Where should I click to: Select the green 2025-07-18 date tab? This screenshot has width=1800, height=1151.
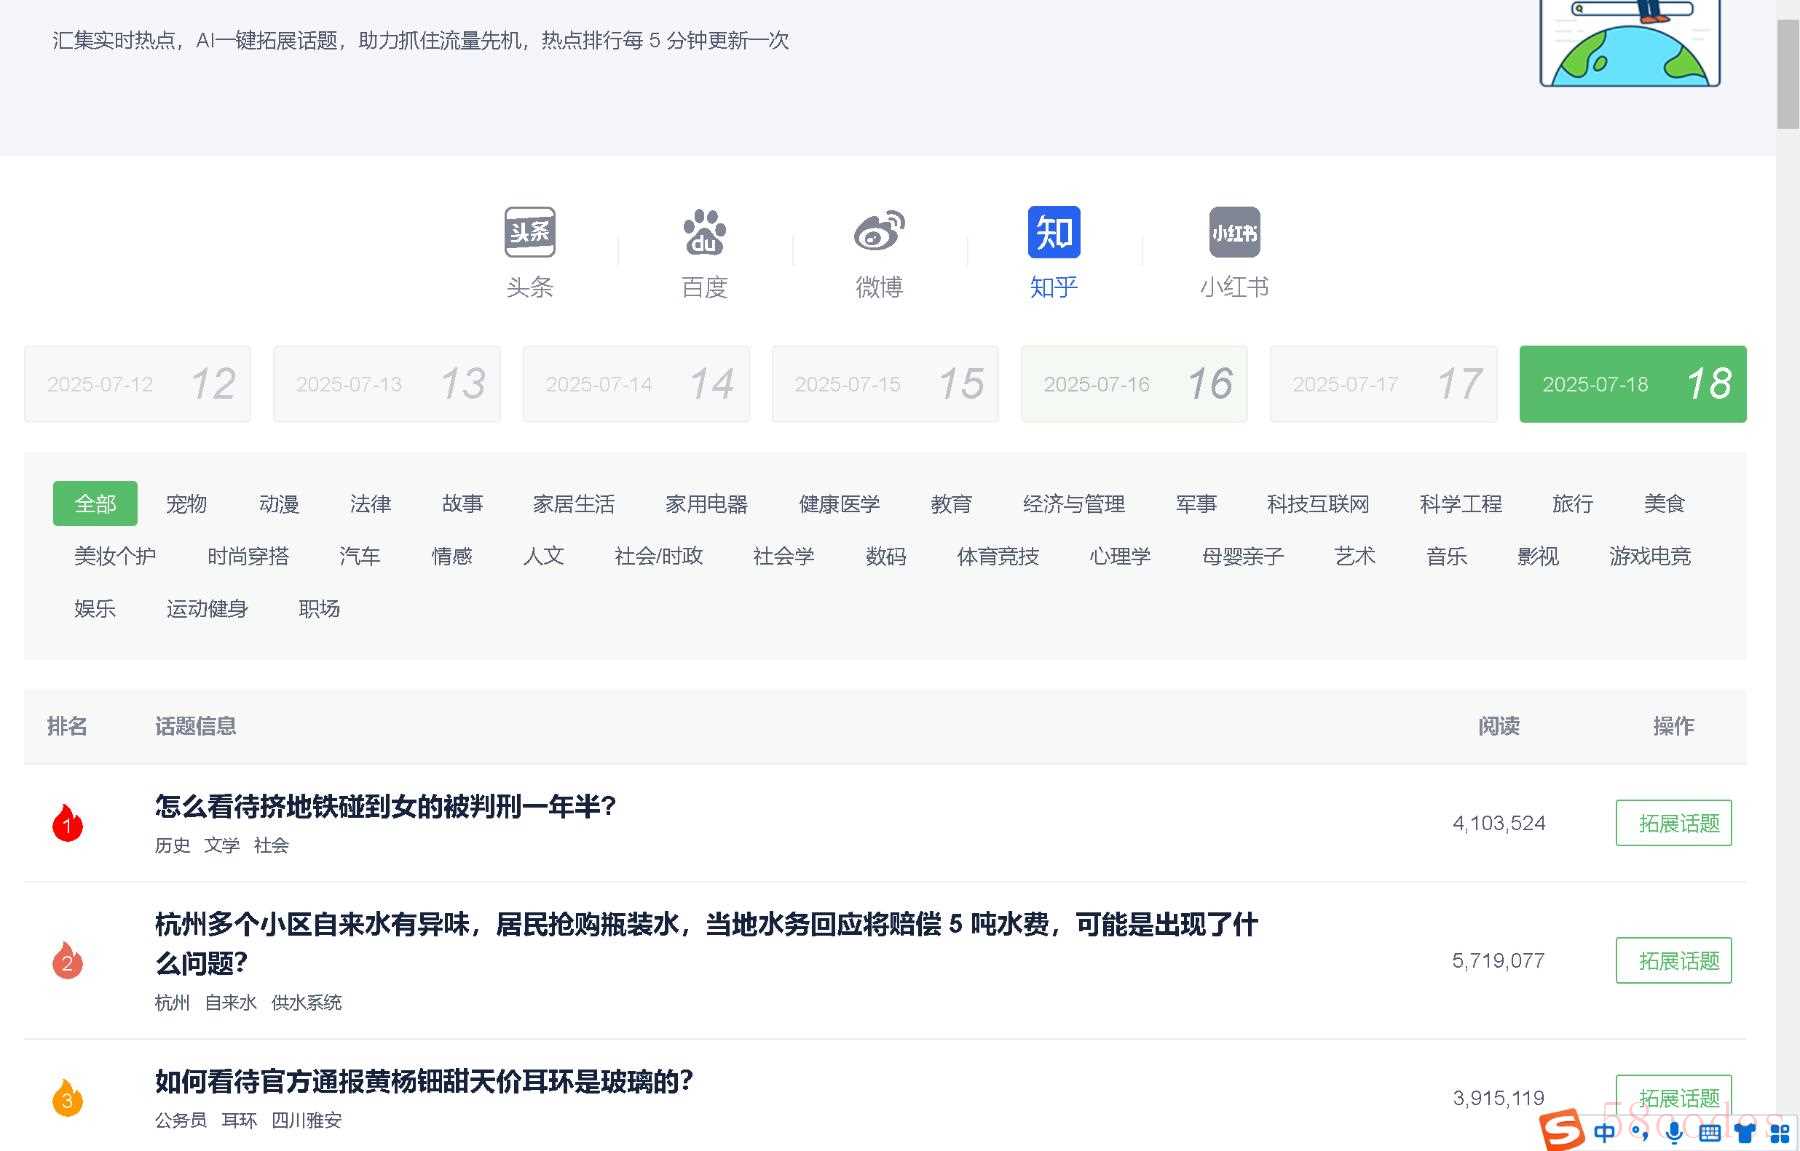pyautogui.click(x=1633, y=384)
